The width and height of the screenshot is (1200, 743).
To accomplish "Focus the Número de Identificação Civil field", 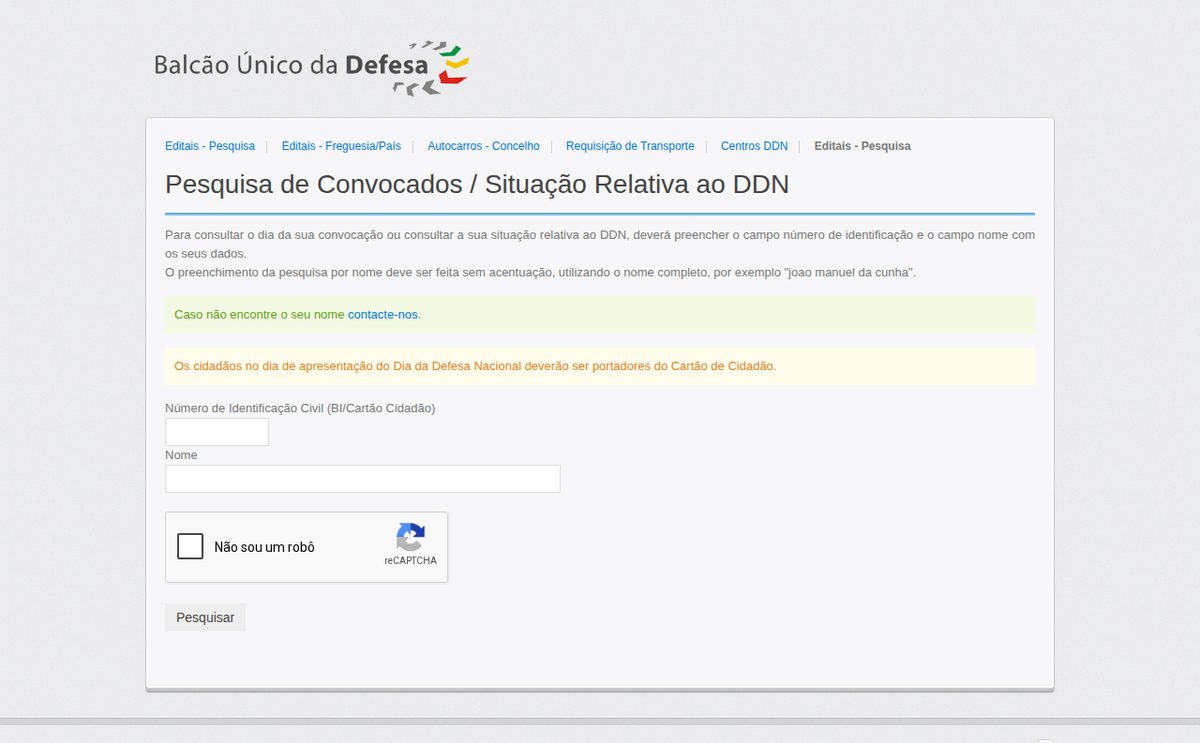I will (x=217, y=432).
